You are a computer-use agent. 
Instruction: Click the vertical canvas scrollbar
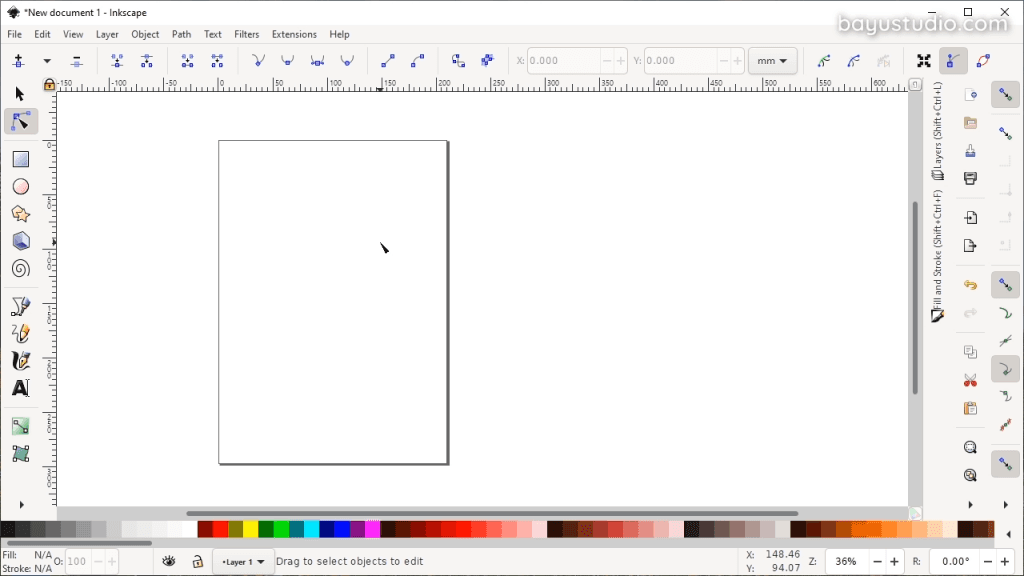pyautogui.click(x=916, y=298)
